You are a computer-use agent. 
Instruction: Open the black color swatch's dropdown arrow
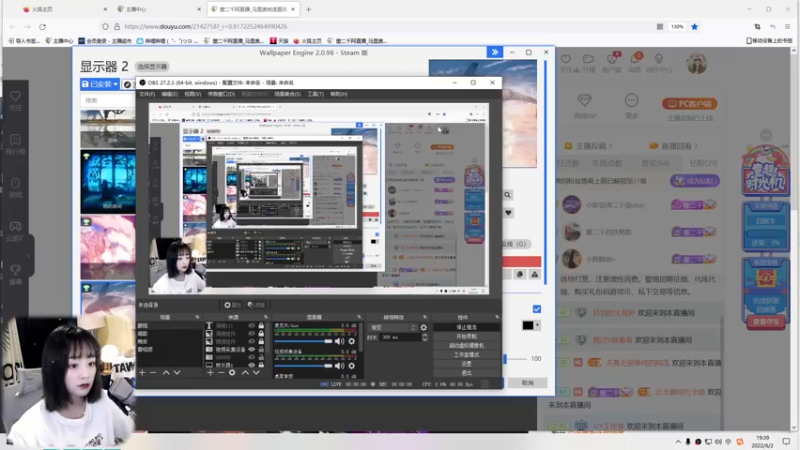pyautogui.click(x=537, y=326)
